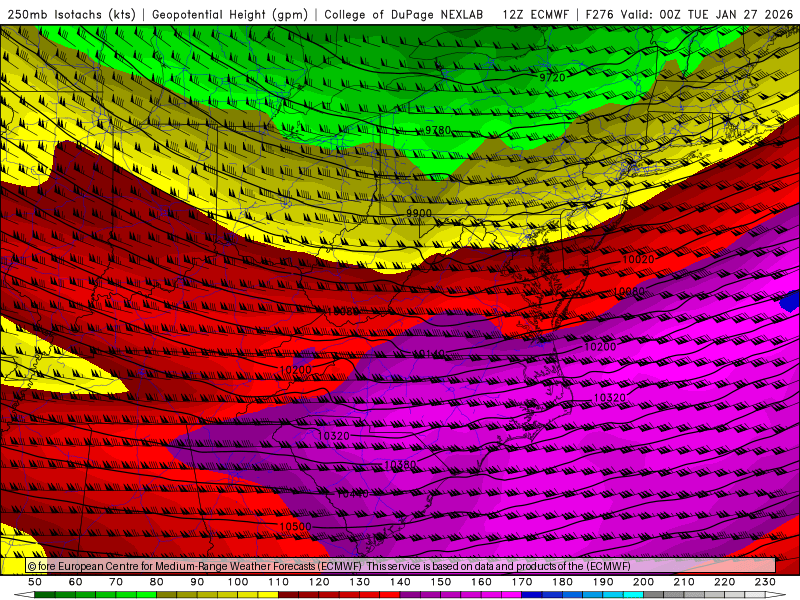The height and width of the screenshot is (600, 800).
Task: Click the '12Z ECMWF' model run label
Action: pos(535,14)
